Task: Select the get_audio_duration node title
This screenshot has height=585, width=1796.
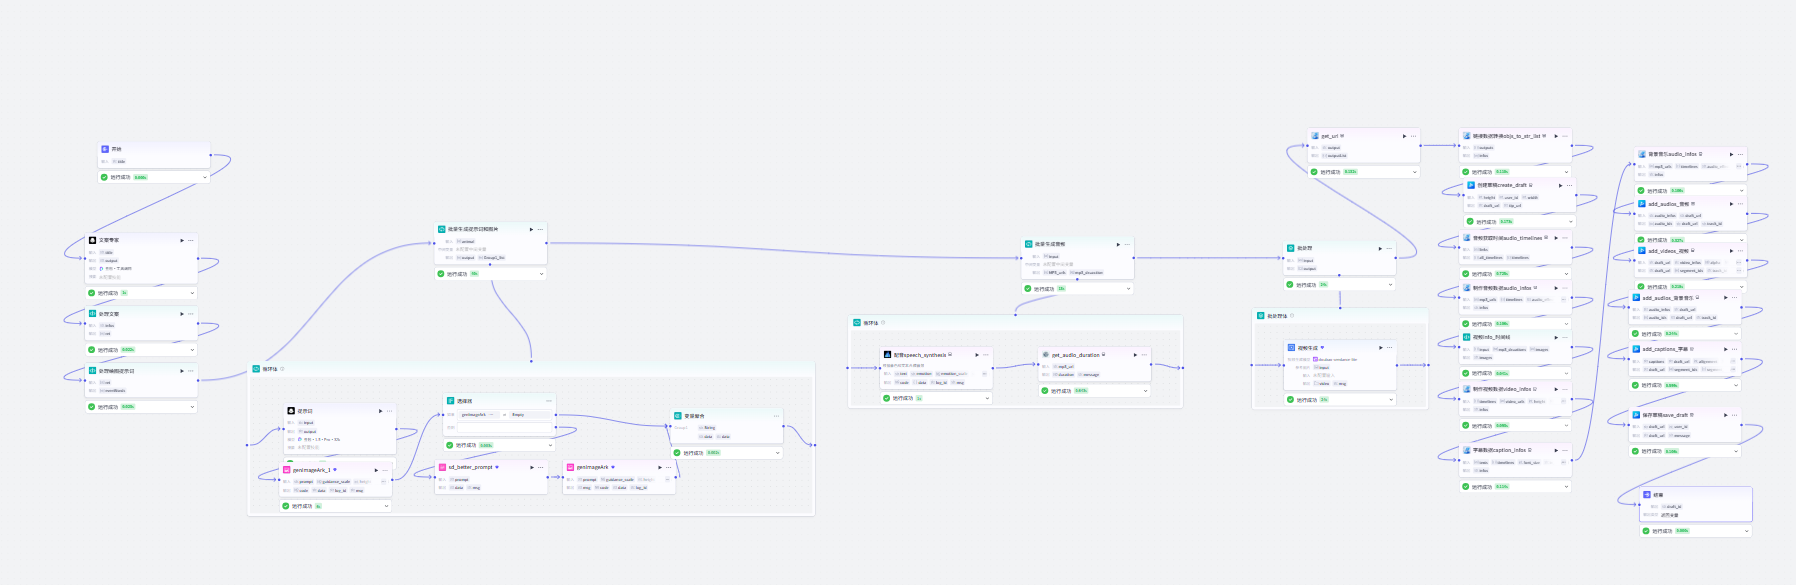Action: click(x=1075, y=355)
